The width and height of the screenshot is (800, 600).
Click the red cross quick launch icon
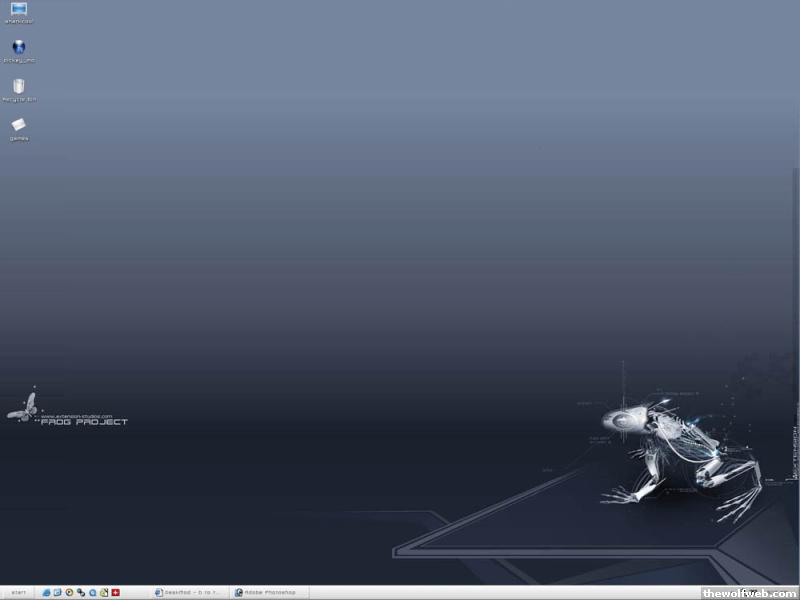point(116,593)
